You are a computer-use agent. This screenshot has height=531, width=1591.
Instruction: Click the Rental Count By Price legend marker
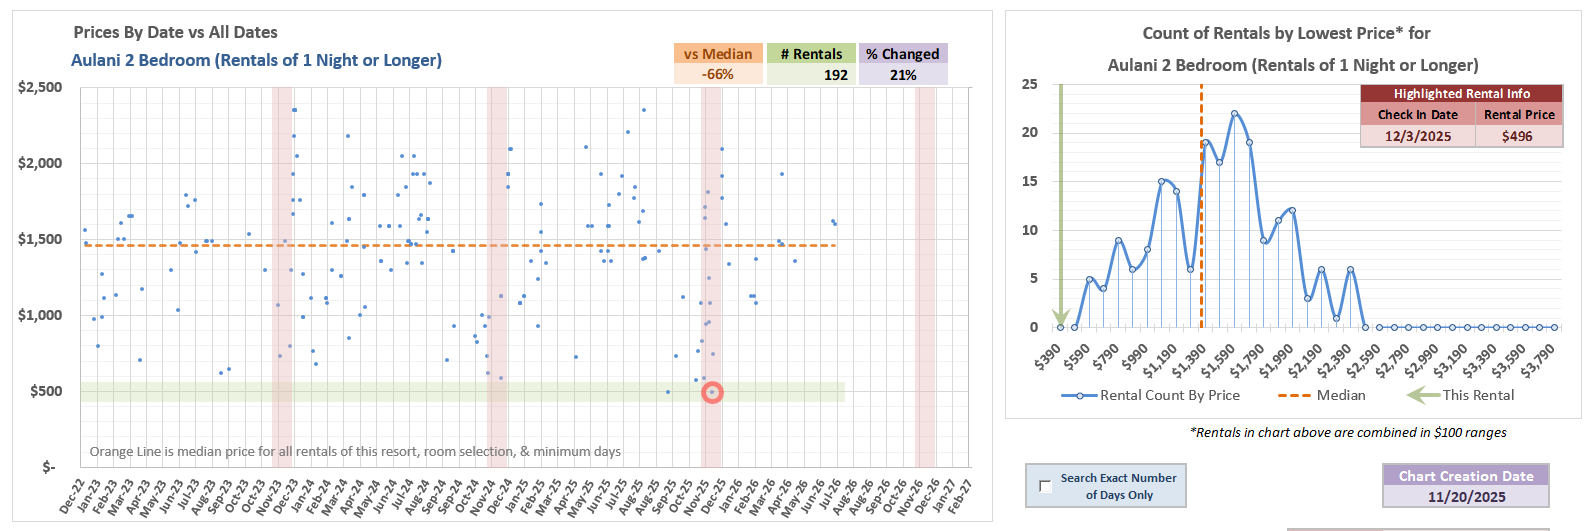(x=1079, y=396)
